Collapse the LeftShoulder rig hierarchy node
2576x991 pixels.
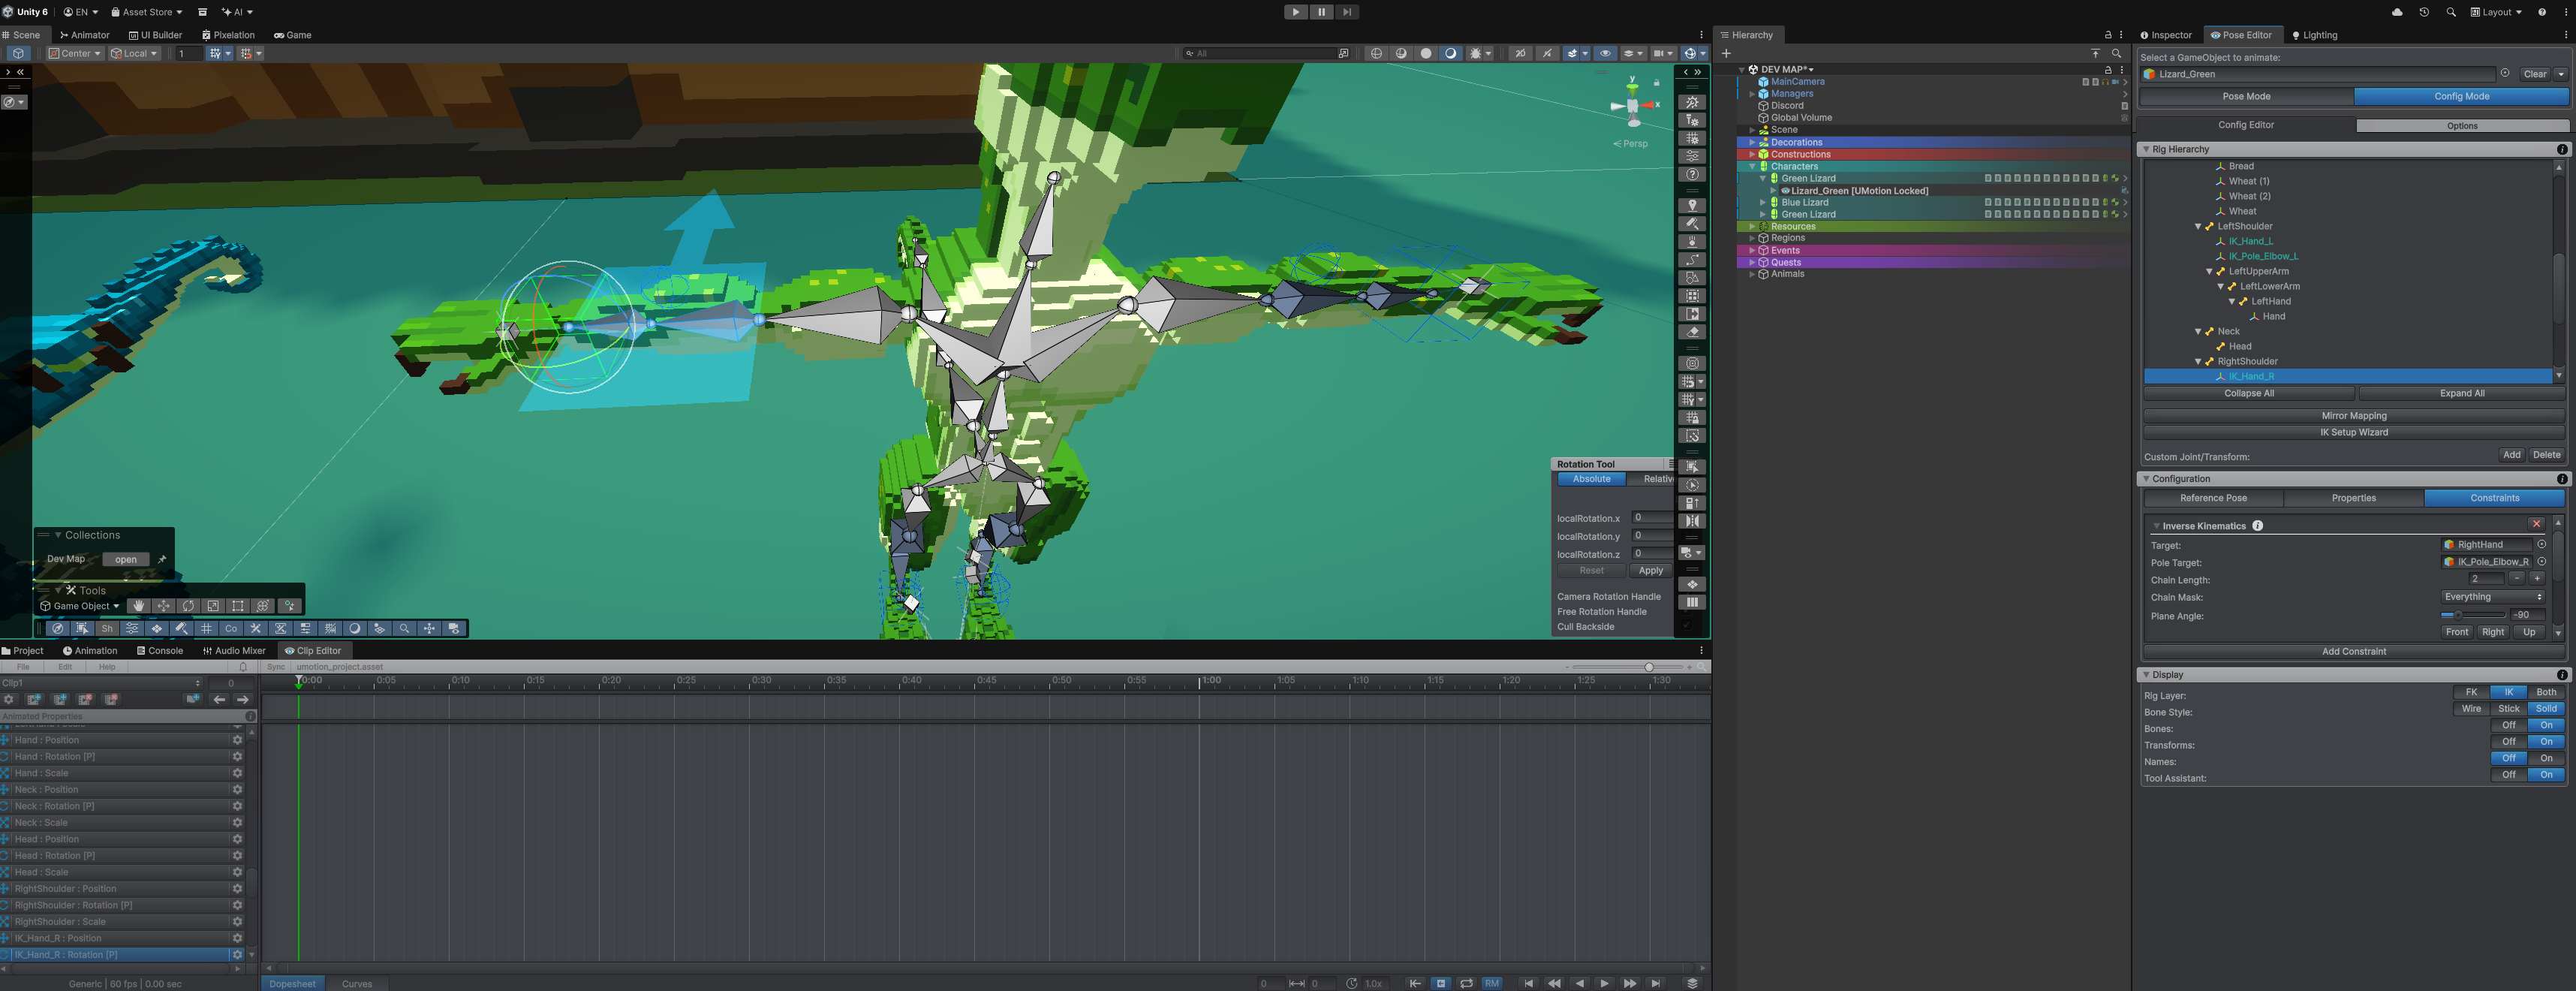tap(2198, 226)
